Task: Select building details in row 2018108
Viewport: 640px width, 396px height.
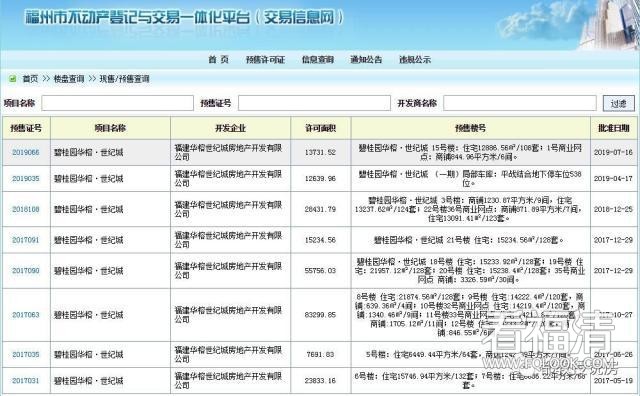Action: 469,209
